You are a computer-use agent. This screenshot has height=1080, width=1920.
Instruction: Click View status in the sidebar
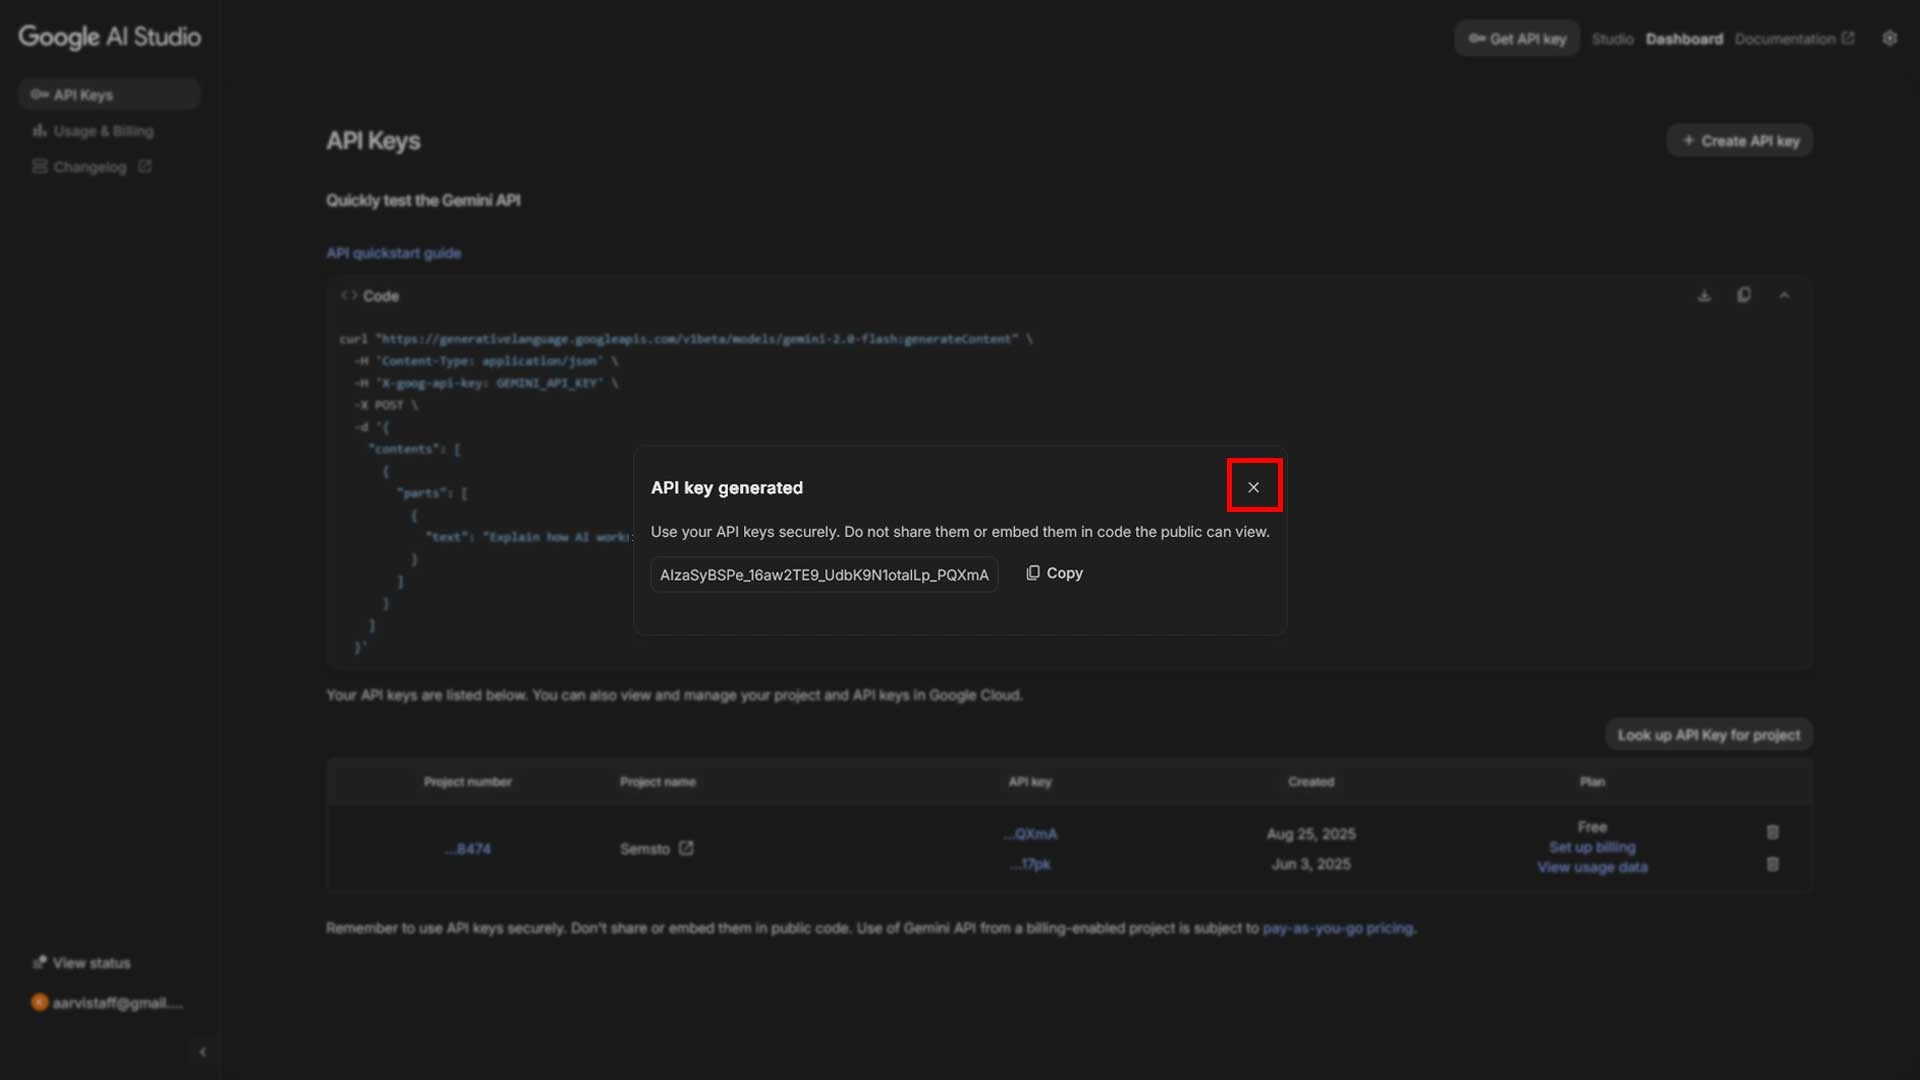click(x=81, y=963)
